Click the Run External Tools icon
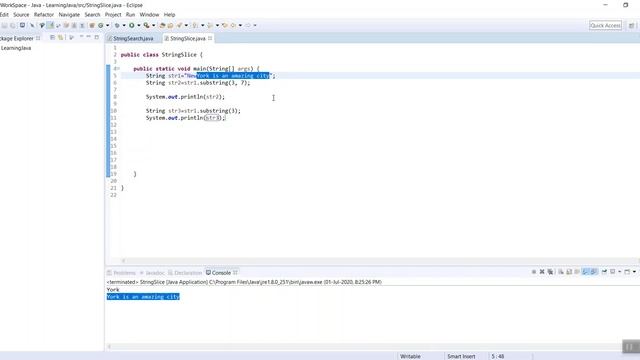The image size is (640, 360). (x=146, y=25)
